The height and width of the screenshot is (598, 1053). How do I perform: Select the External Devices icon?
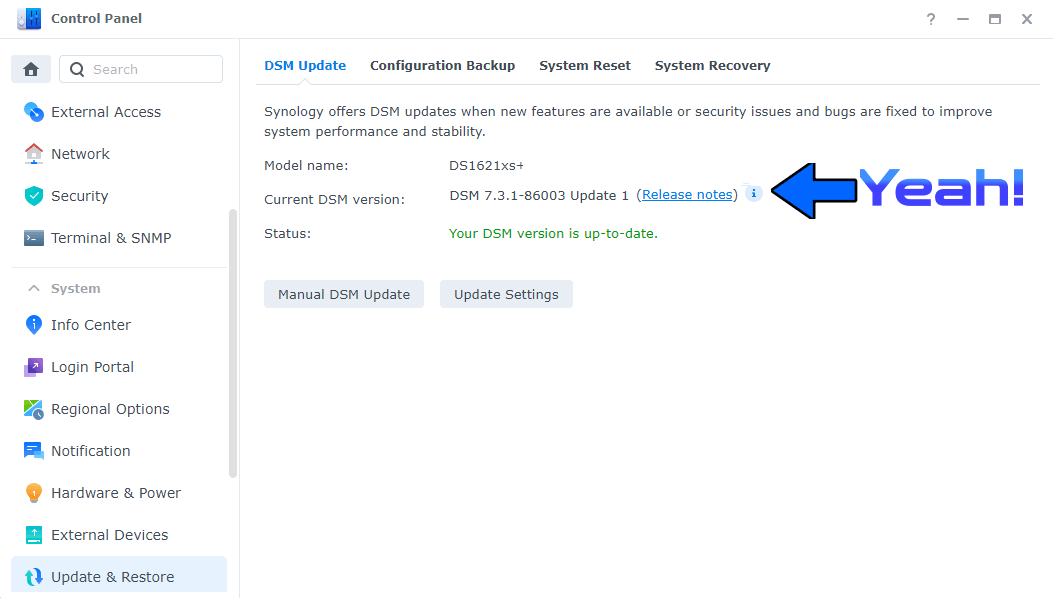[x=110, y=534]
